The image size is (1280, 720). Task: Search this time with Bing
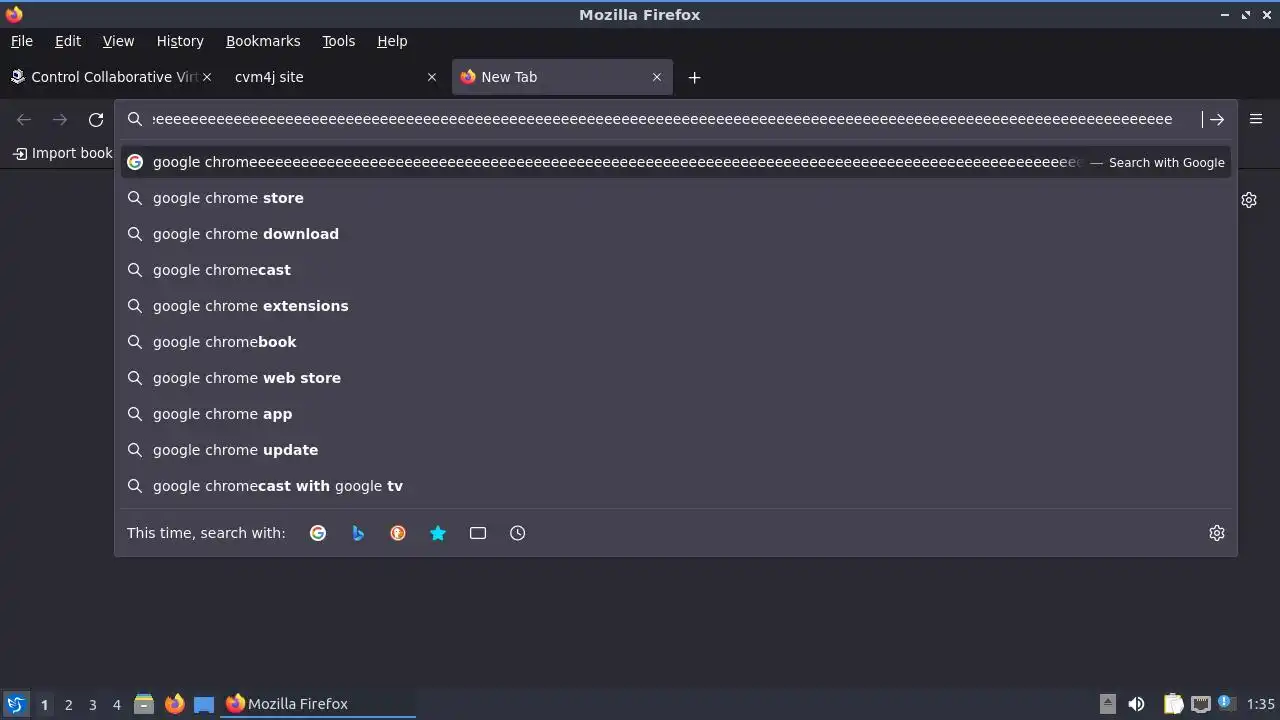coord(358,533)
